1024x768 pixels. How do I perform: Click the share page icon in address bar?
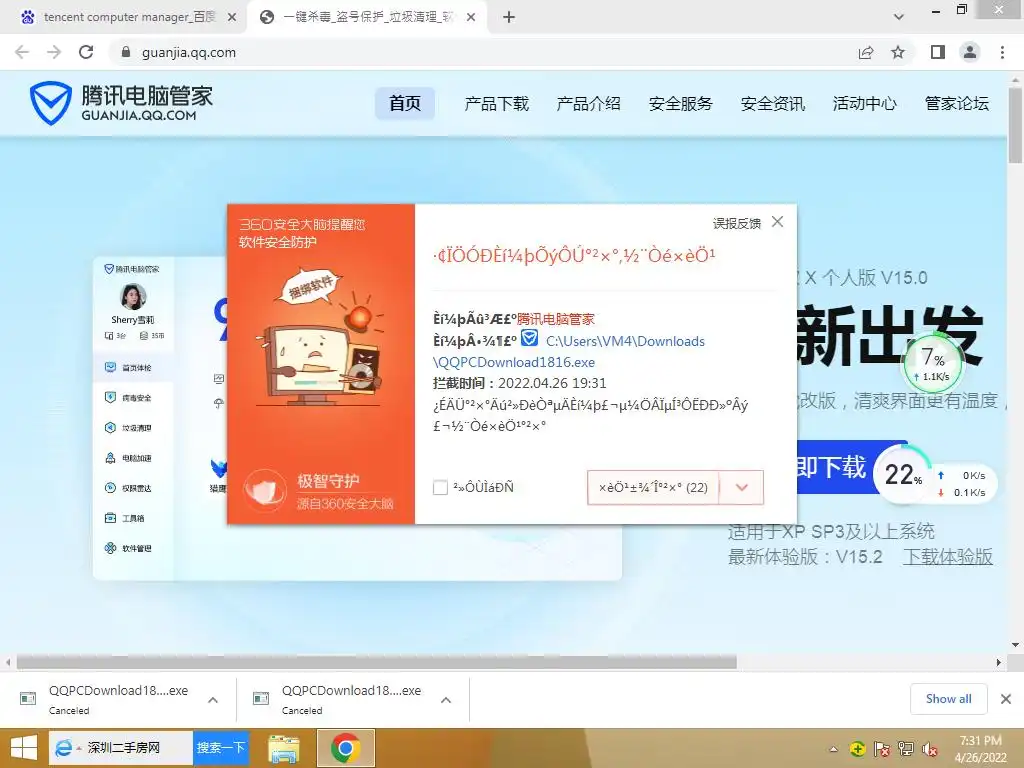pos(866,52)
